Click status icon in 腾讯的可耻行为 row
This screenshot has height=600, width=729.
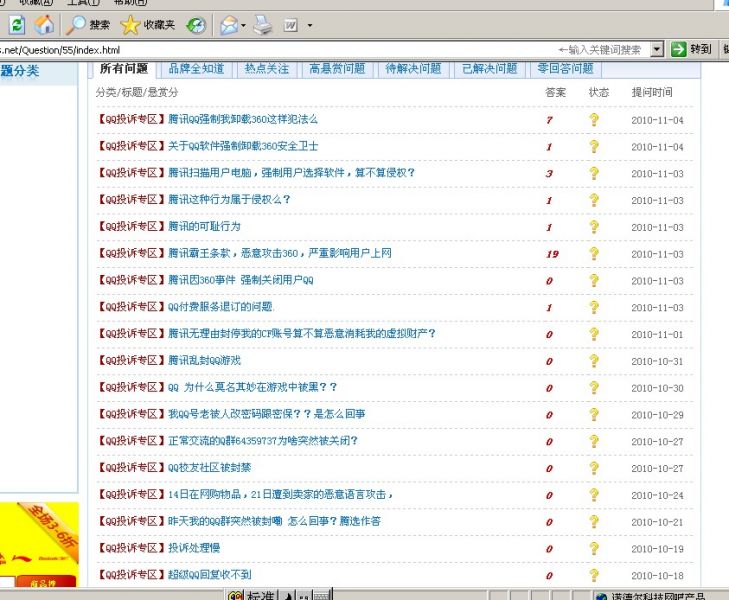594,227
